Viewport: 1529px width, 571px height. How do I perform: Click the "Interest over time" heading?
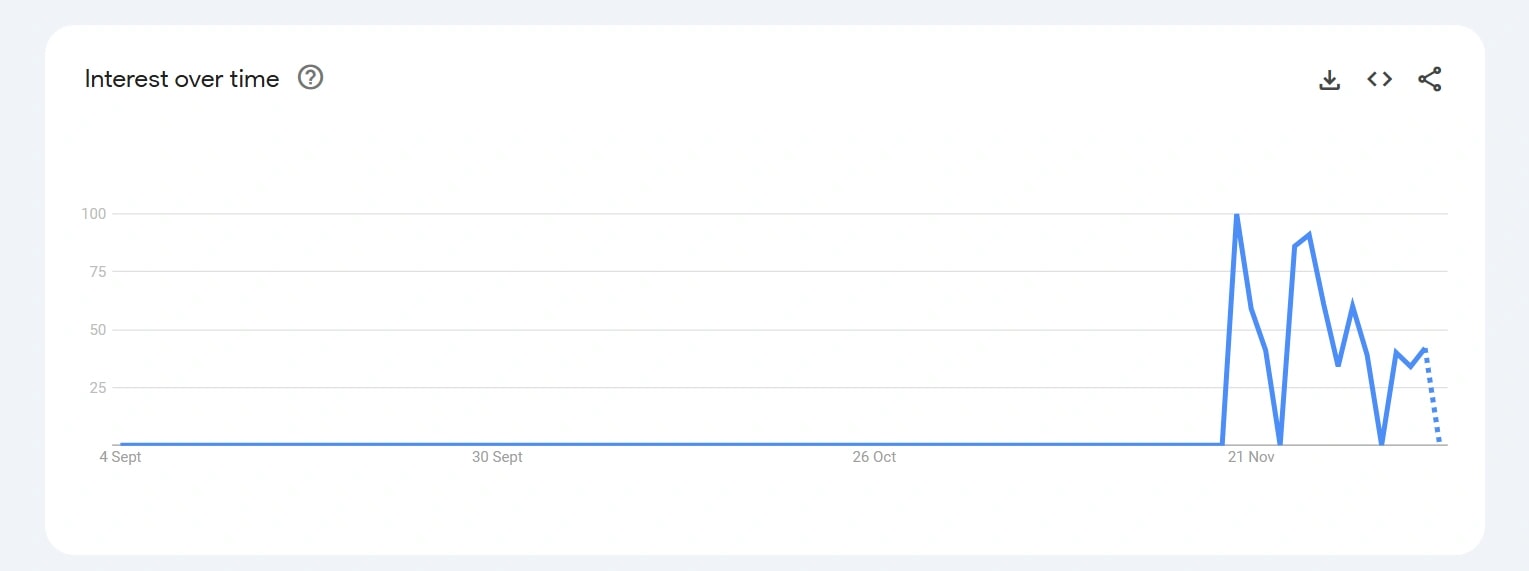click(182, 79)
